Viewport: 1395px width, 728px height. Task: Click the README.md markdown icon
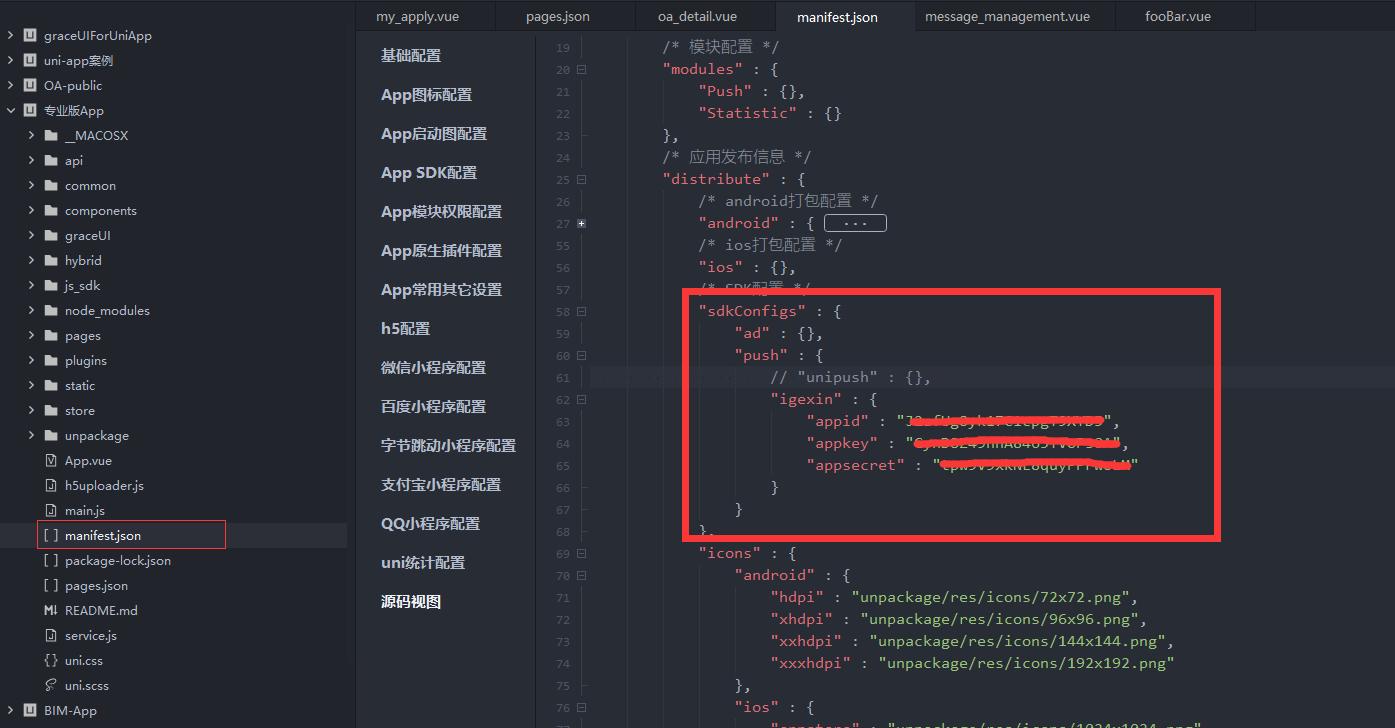(51, 610)
